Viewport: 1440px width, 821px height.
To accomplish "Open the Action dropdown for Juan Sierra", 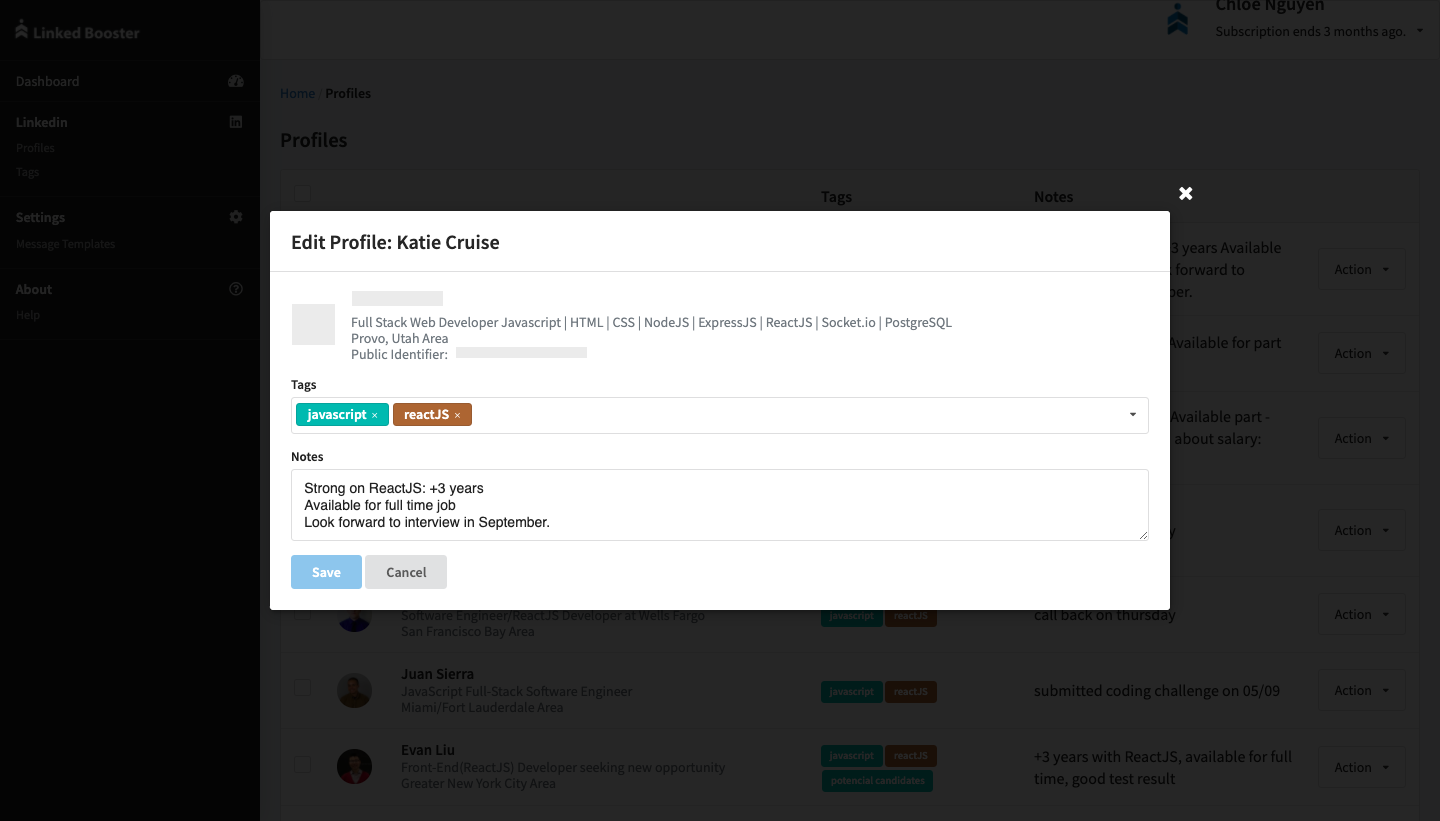I will coord(1361,691).
